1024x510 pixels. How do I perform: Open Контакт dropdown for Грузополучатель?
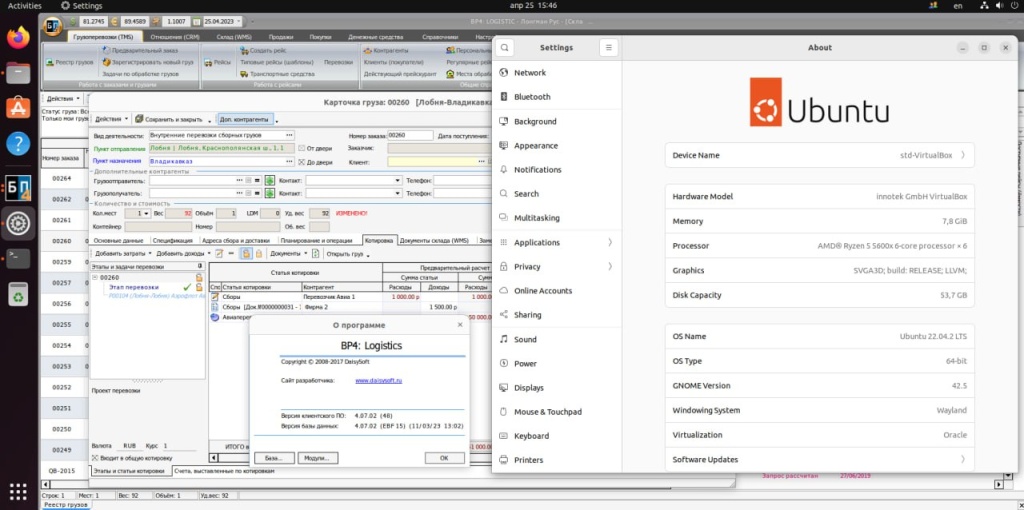click(397, 193)
